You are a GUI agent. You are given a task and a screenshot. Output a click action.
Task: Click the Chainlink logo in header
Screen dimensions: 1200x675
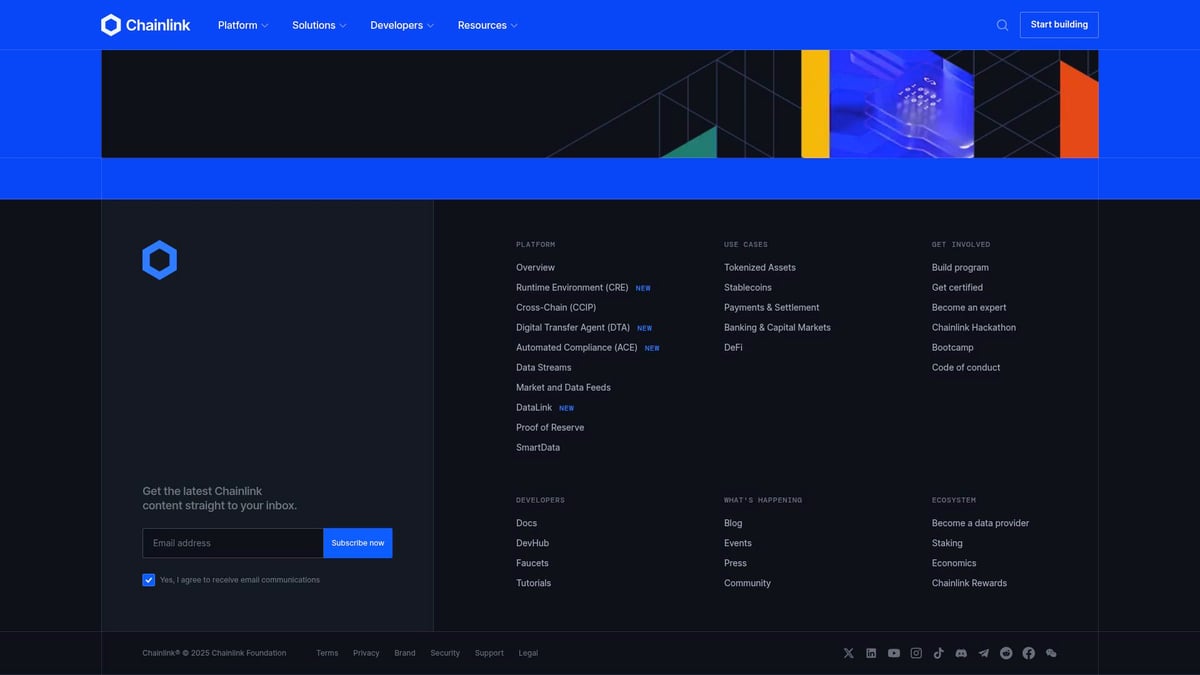point(146,25)
